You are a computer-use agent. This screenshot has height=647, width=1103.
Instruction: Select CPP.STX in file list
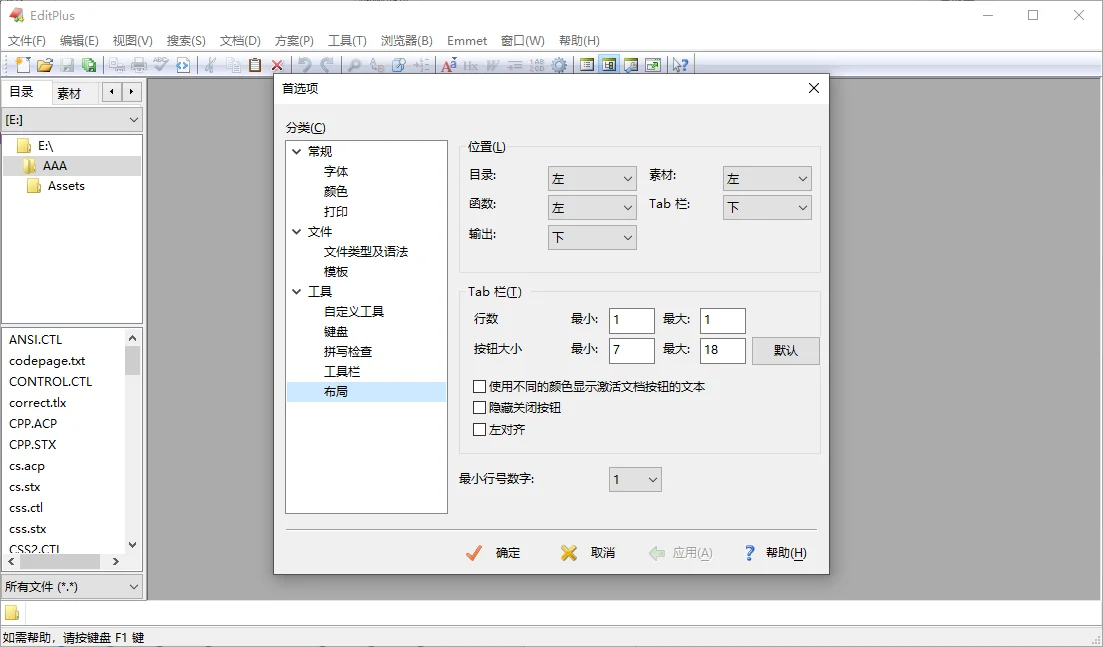(32, 444)
